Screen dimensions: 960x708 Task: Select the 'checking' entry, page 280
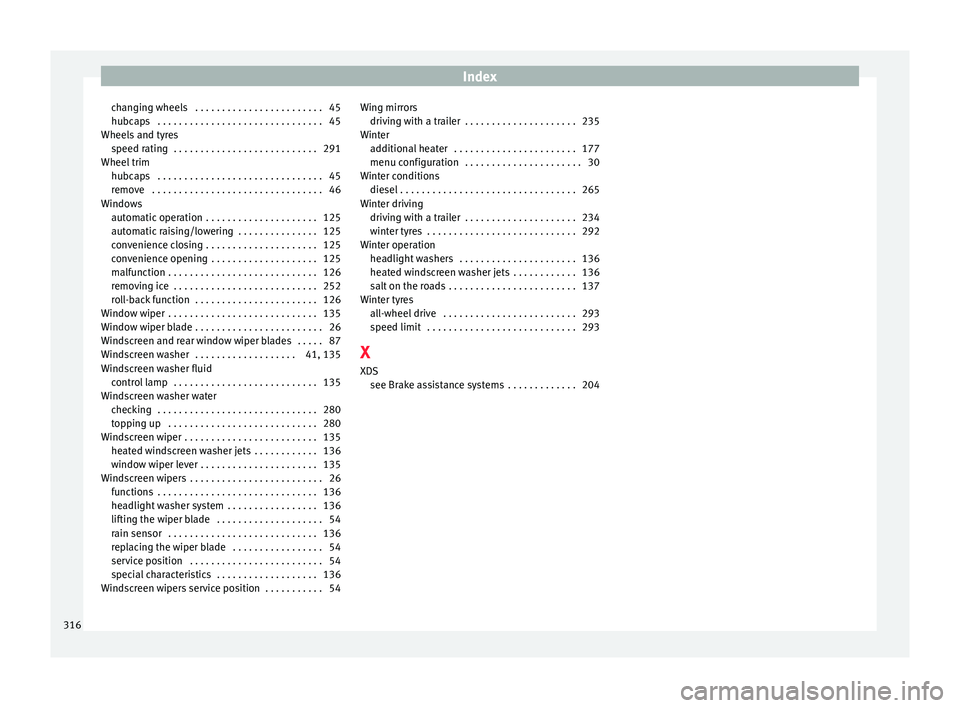click(226, 410)
